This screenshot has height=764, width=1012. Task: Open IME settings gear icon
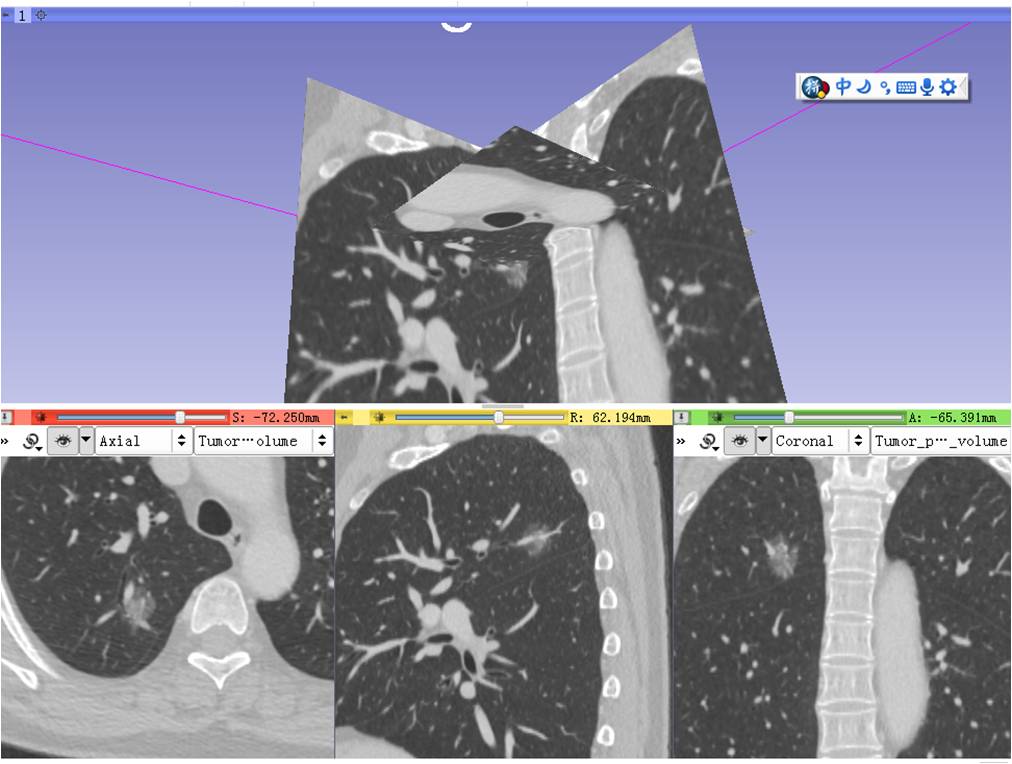[948, 88]
